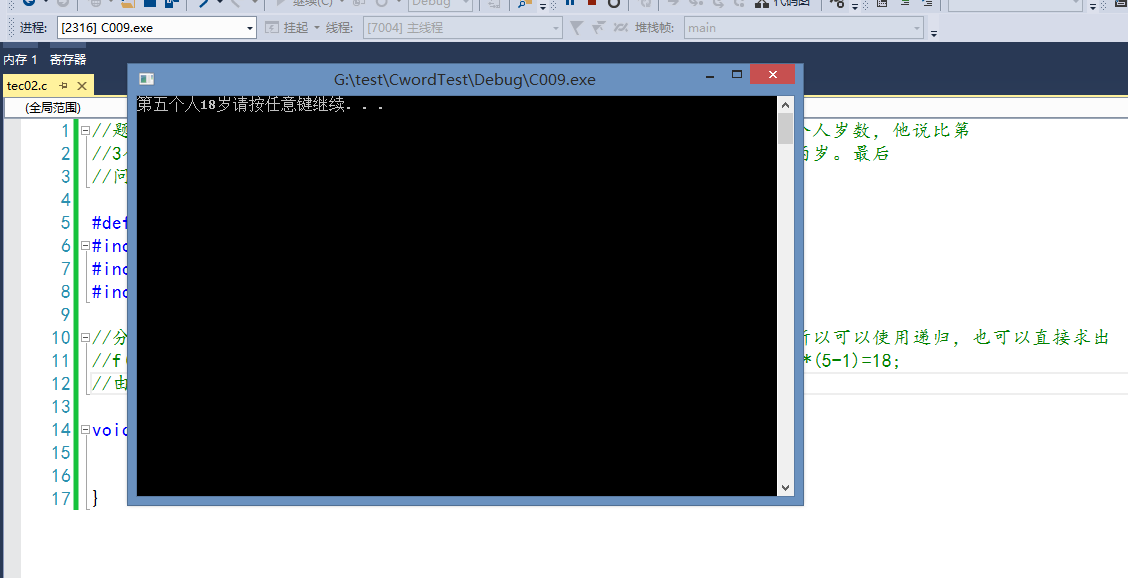Screen dimensions: 1128x578
Task: Click the #def text on line 5
Action: tap(110, 223)
